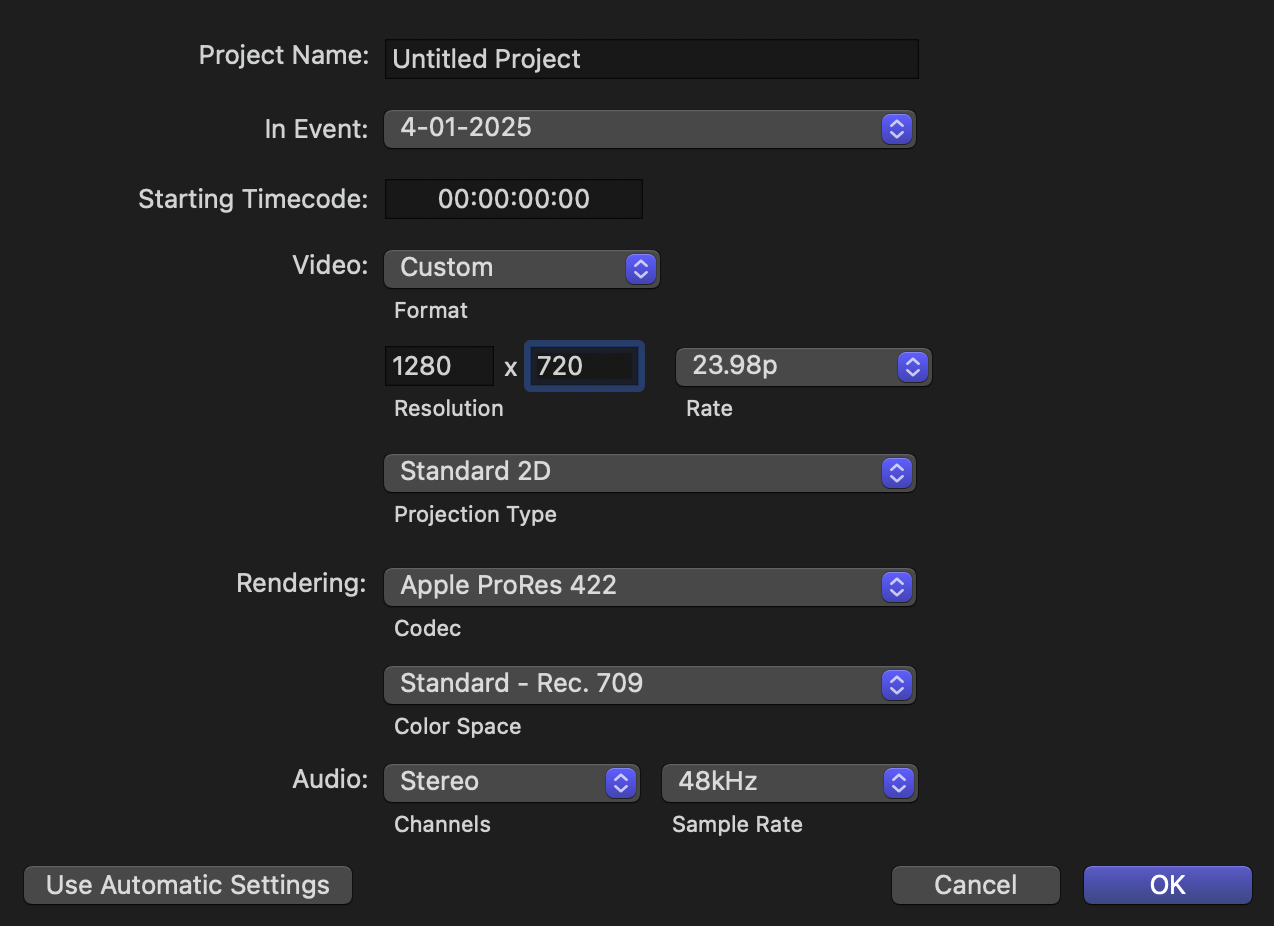Click the Projection Type popup chevron icon

pos(896,472)
